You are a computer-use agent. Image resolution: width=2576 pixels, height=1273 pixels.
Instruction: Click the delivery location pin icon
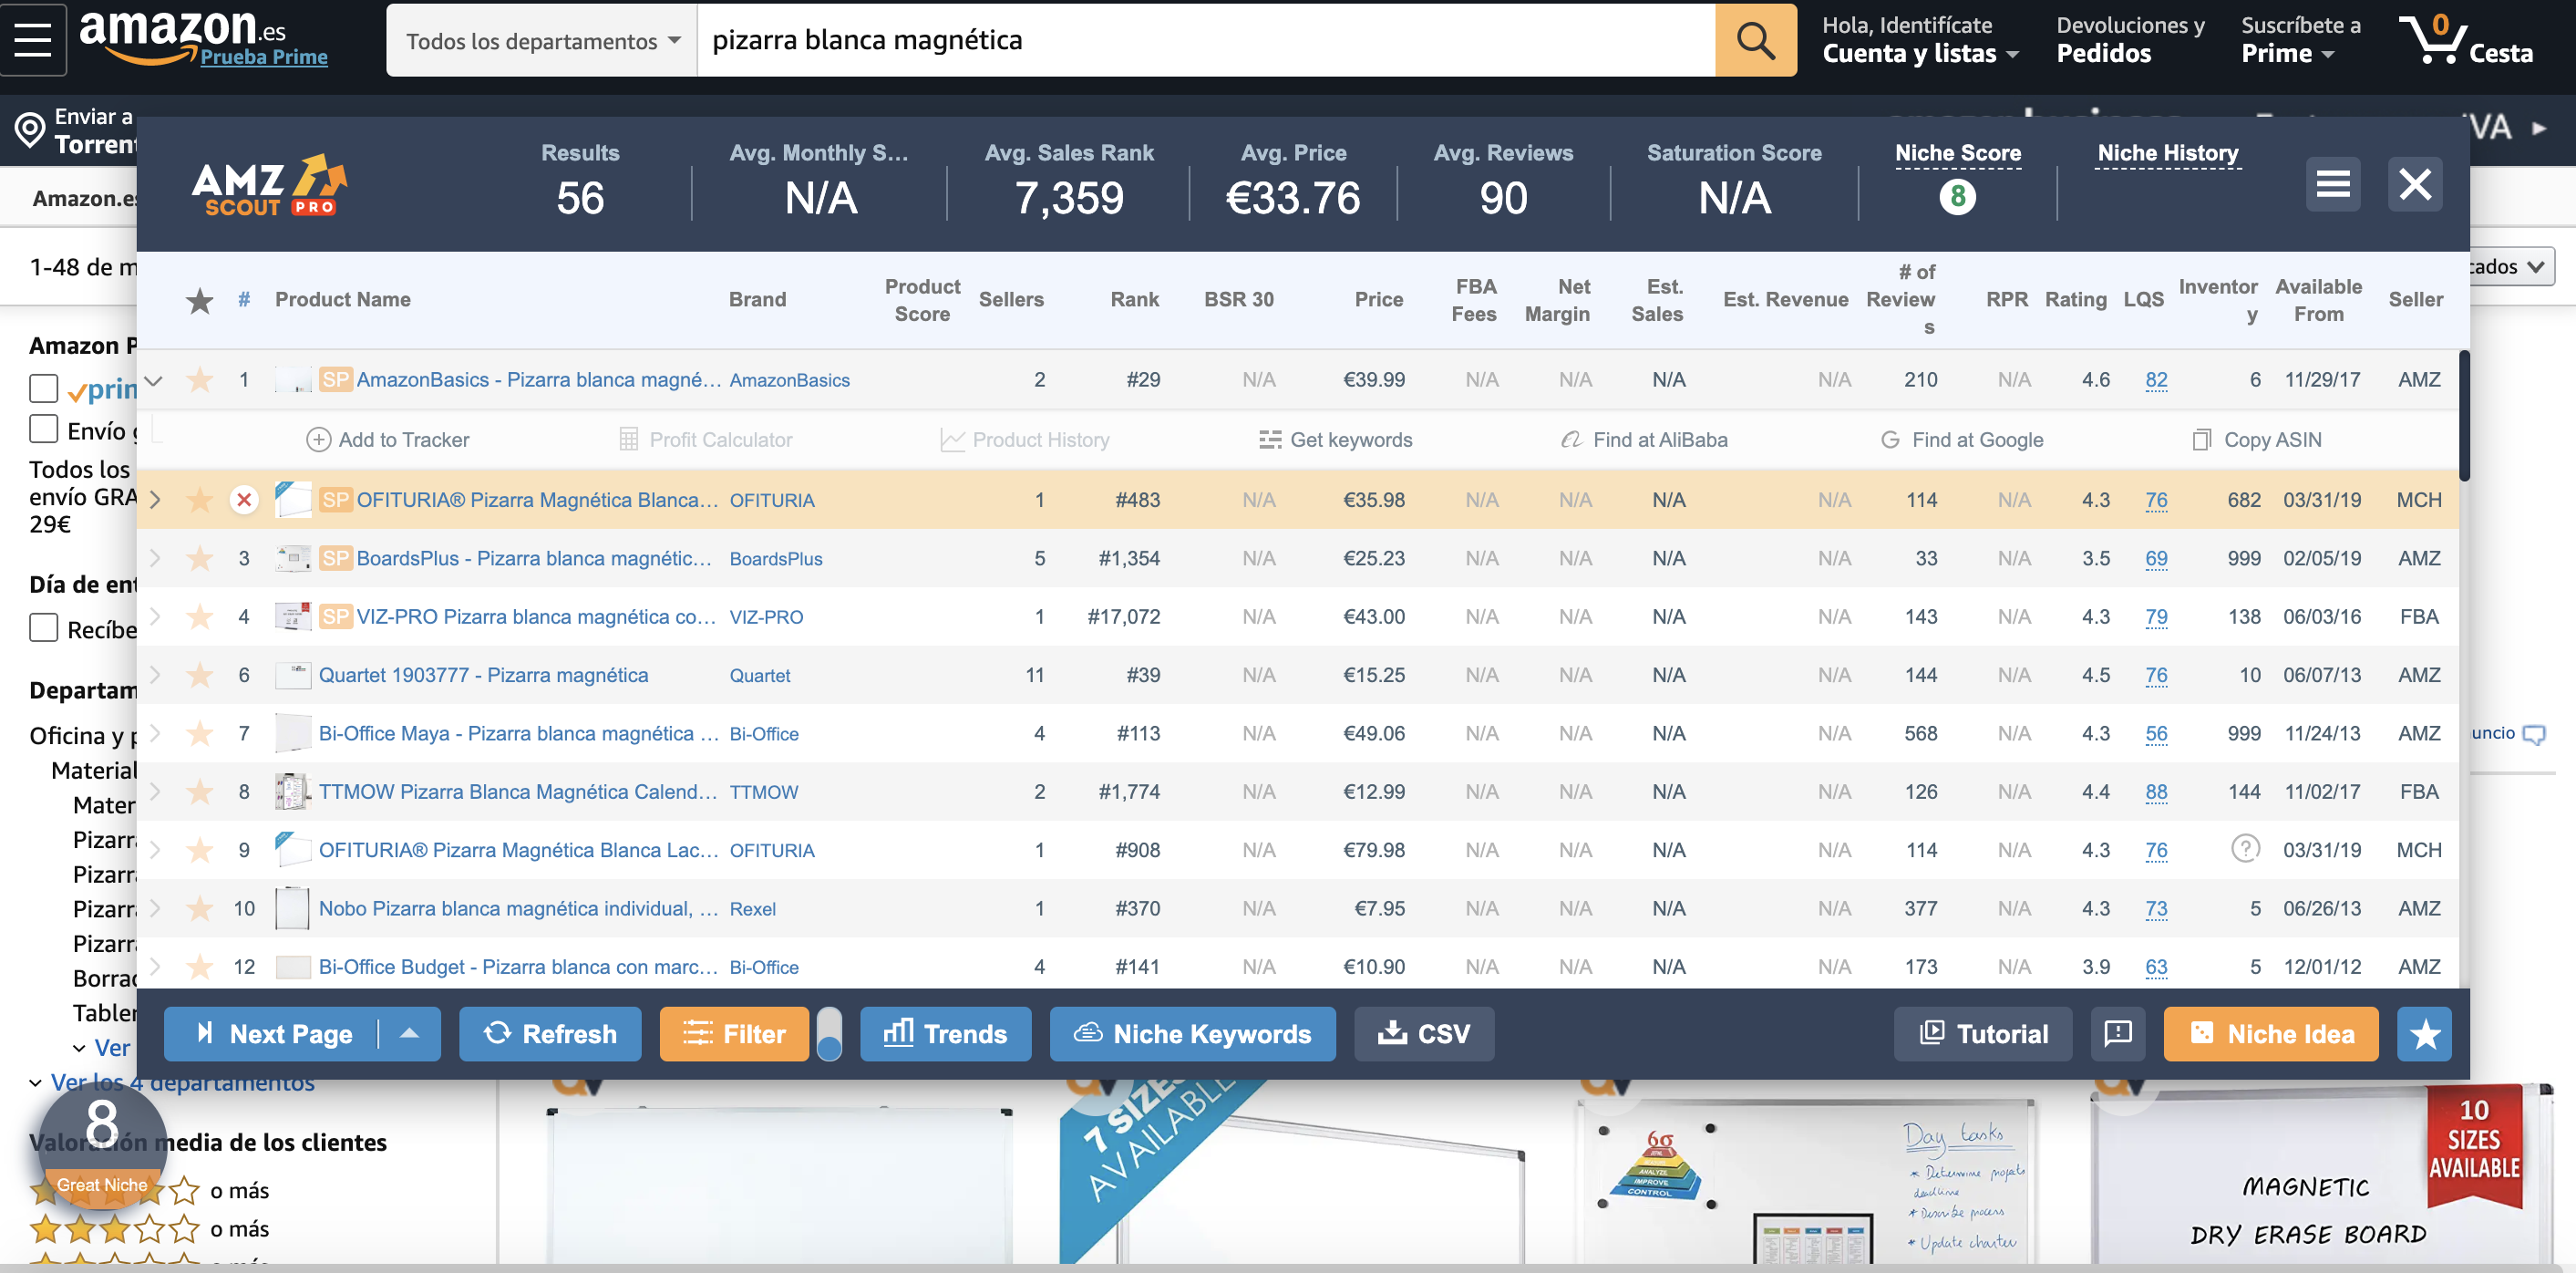coord(30,130)
